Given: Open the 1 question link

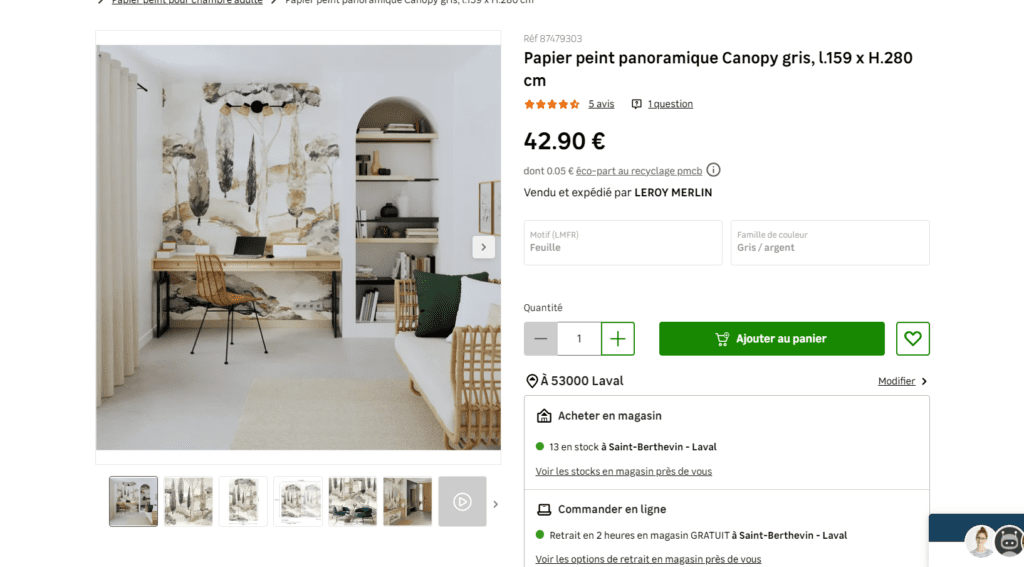Looking at the screenshot, I should (x=670, y=104).
